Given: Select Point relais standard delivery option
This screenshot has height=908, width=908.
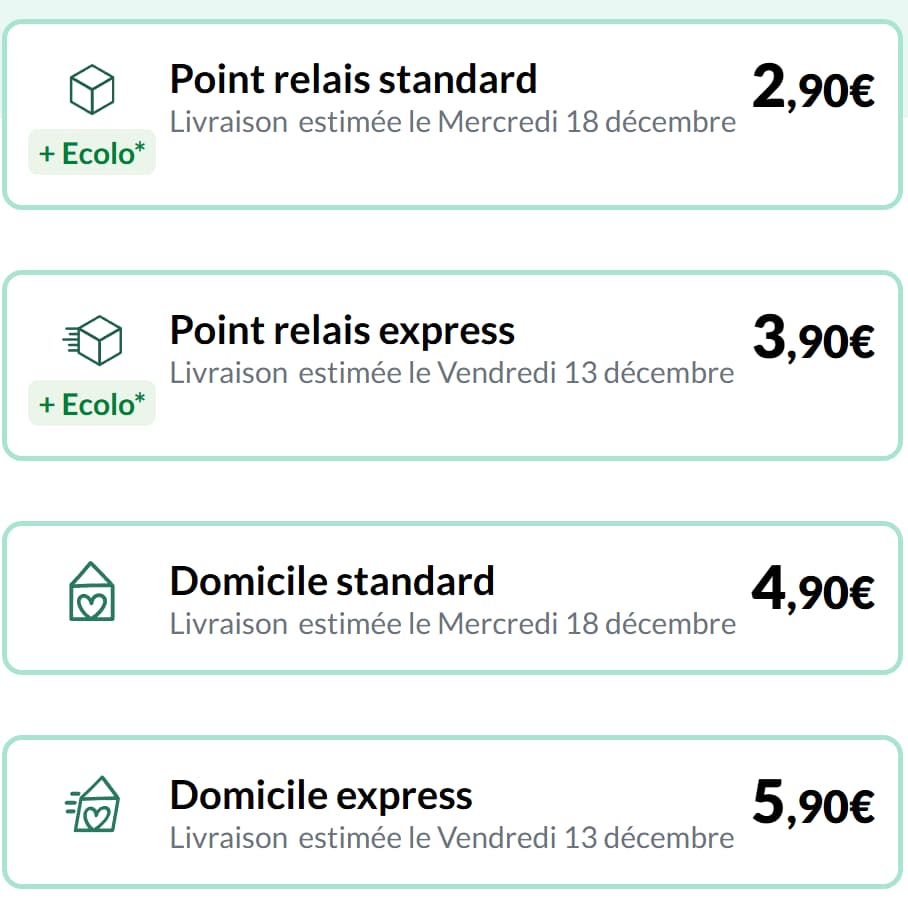Looking at the screenshot, I should [452, 115].
